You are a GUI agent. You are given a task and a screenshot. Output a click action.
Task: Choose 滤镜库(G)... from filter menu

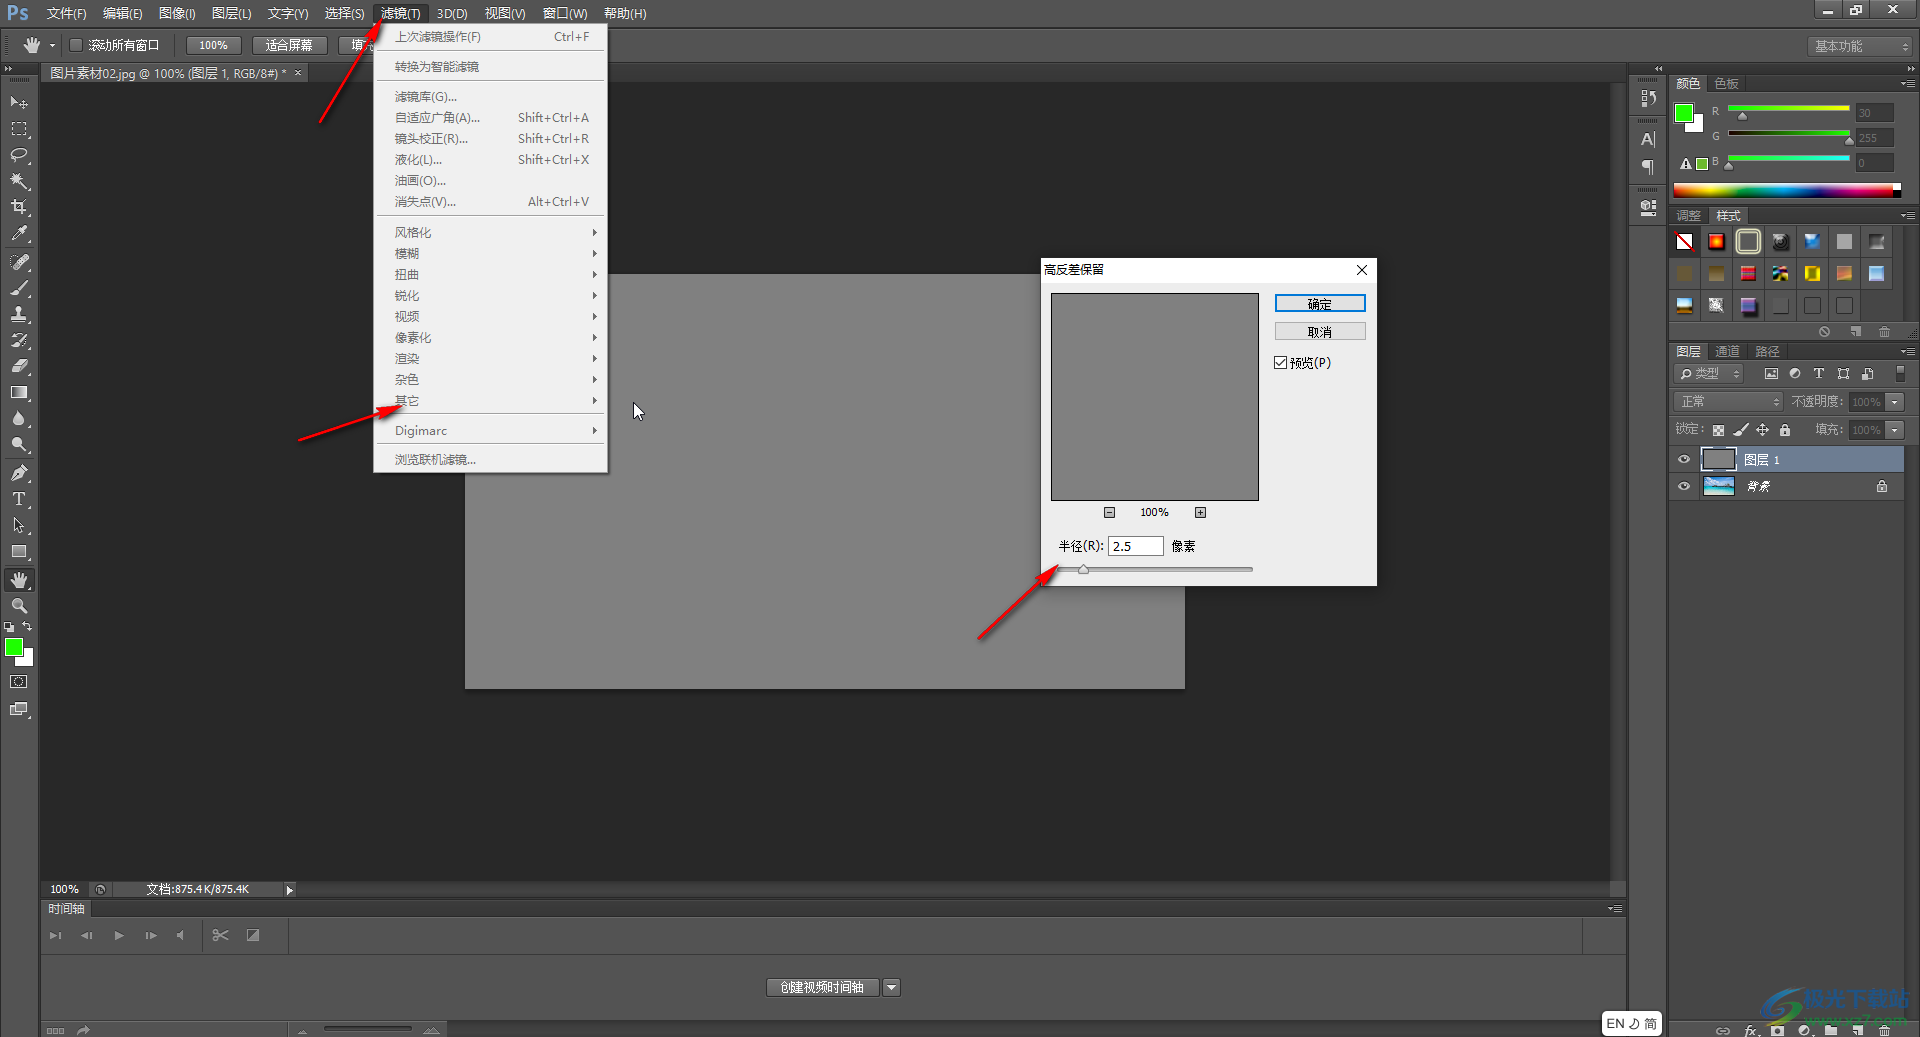coord(490,97)
